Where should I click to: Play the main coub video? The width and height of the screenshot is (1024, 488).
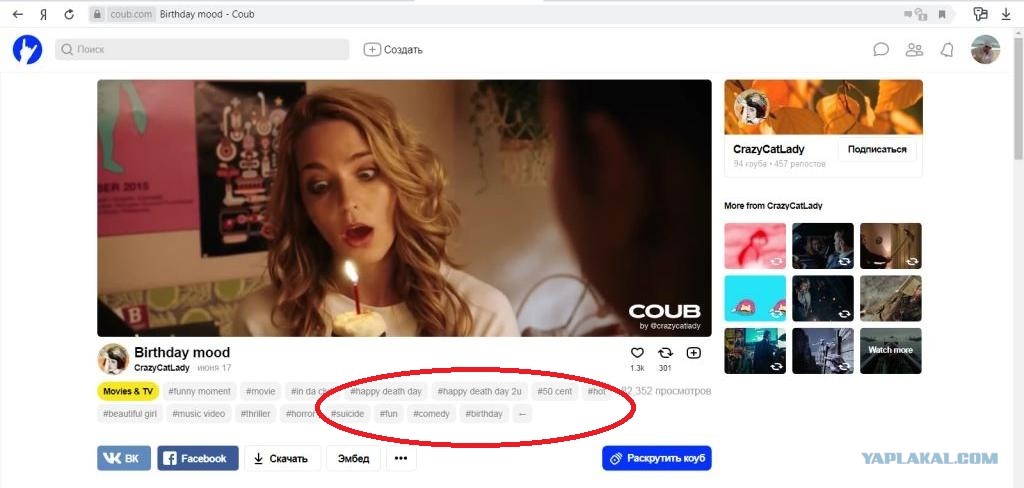(x=404, y=208)
